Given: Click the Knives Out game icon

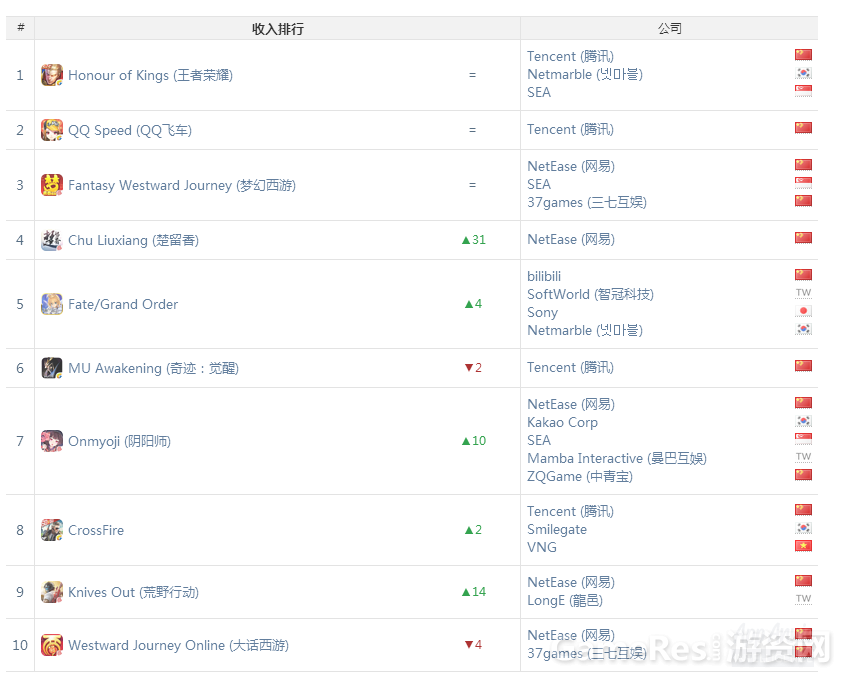Looking at the screenshot, I should click(52, 592).
